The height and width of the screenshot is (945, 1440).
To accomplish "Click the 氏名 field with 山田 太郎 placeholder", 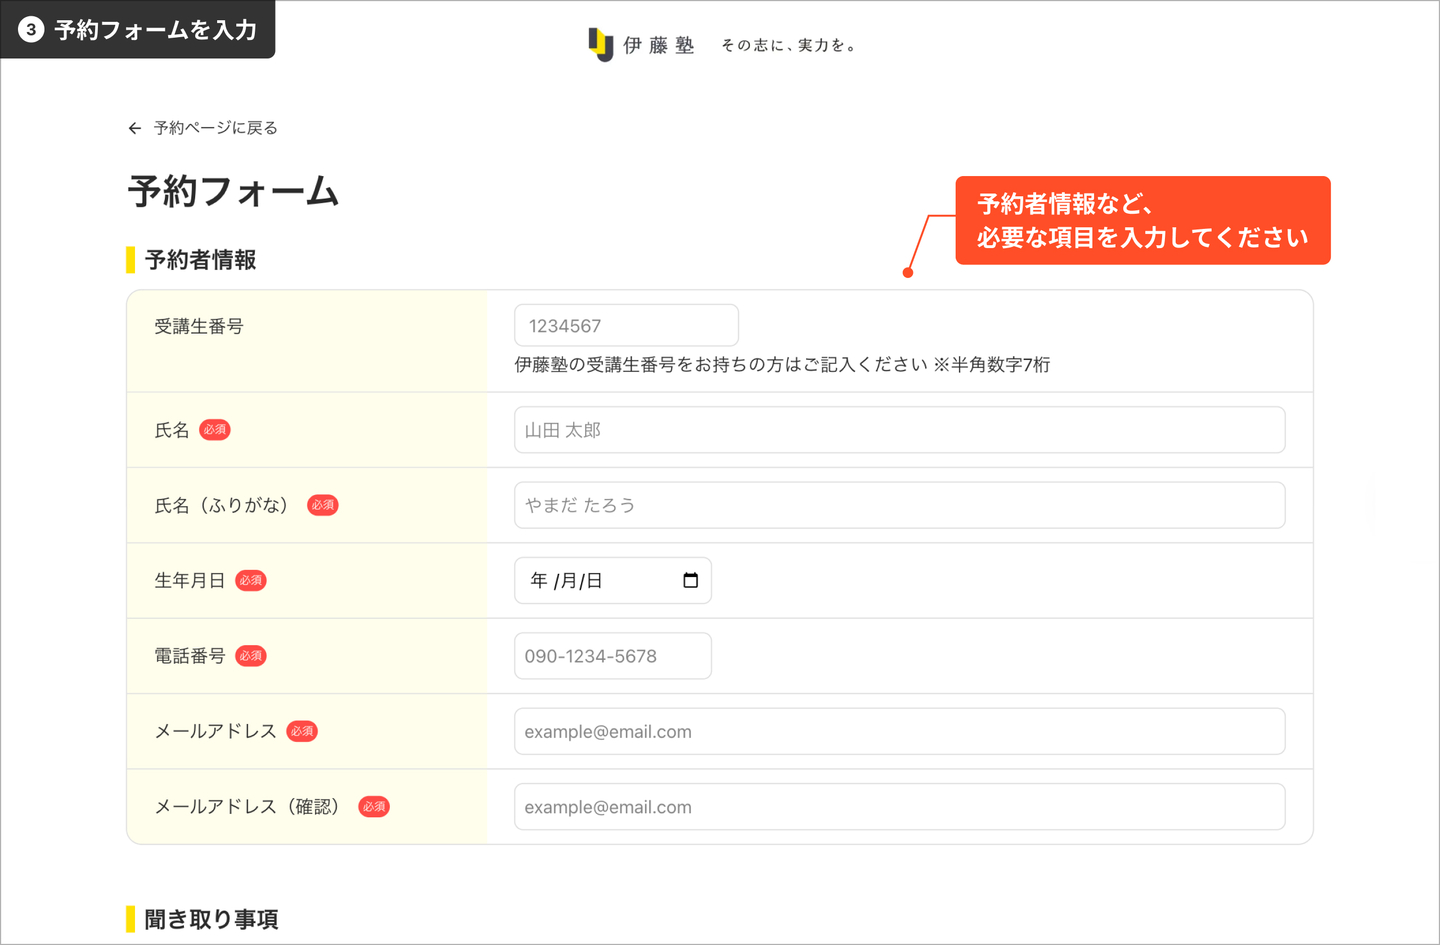I will click(x=899, y=430).
